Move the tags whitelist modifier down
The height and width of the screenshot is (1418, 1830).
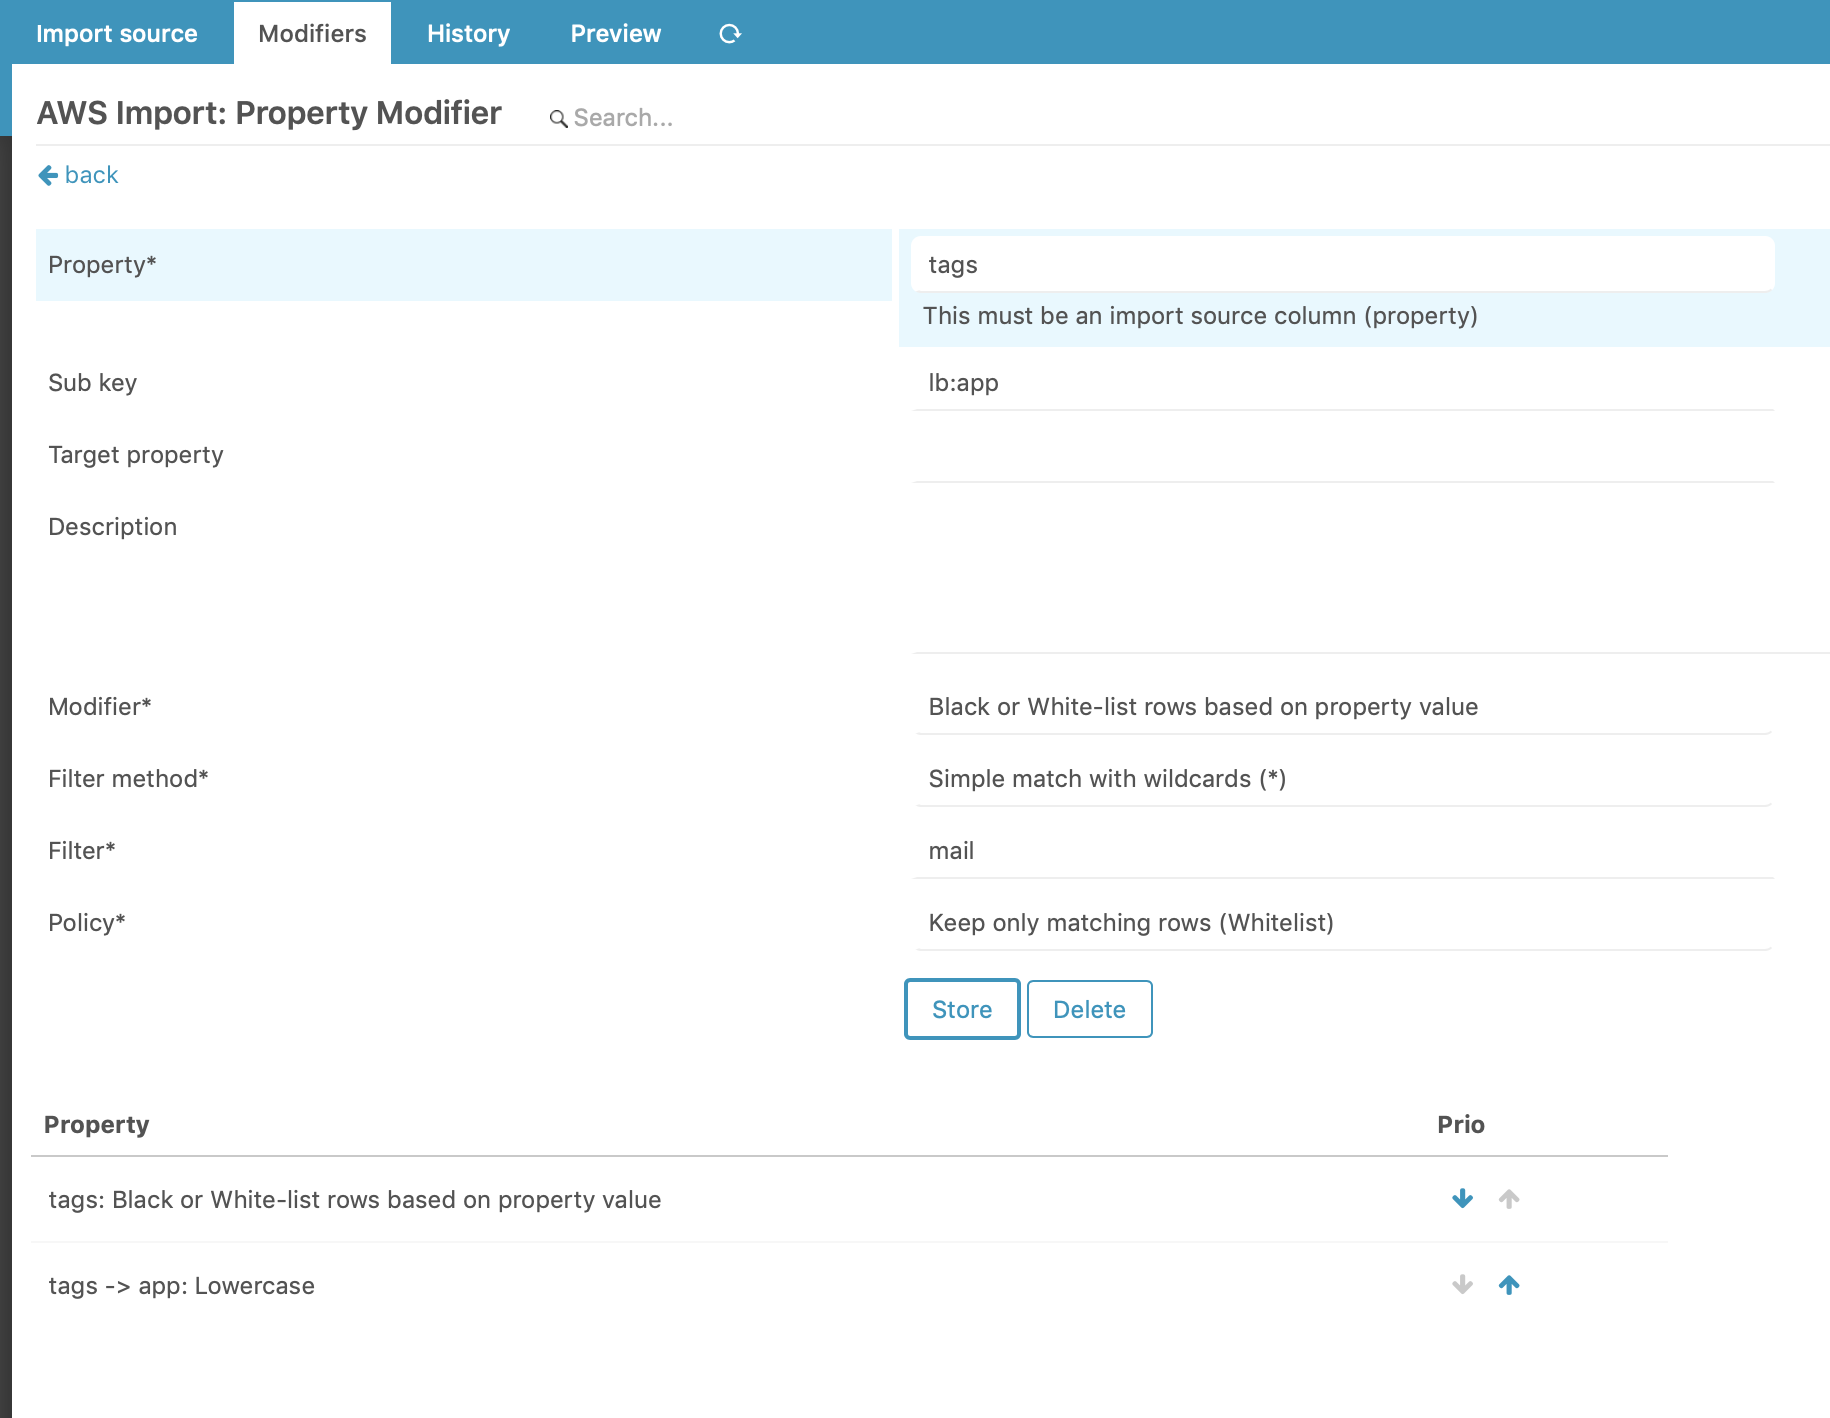[1462, 1199]
